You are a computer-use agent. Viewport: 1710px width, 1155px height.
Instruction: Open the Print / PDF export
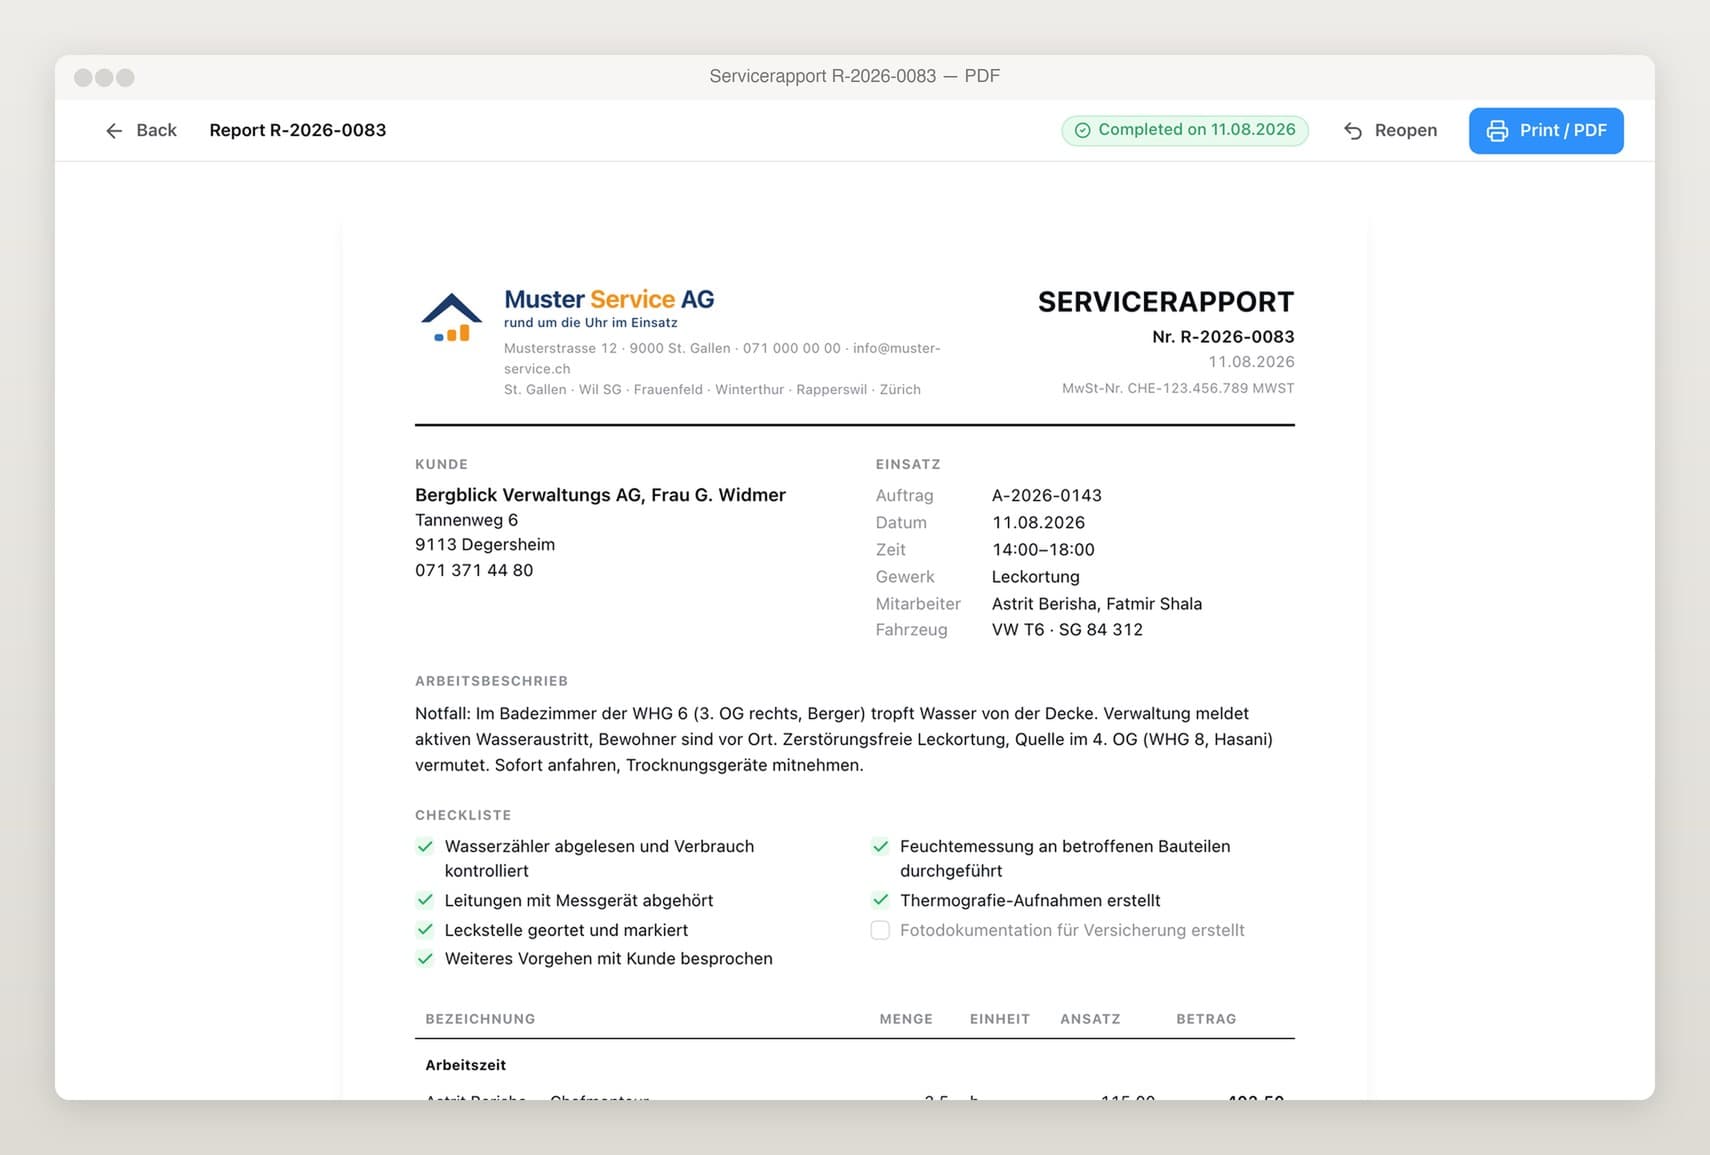click(1546, 131)
